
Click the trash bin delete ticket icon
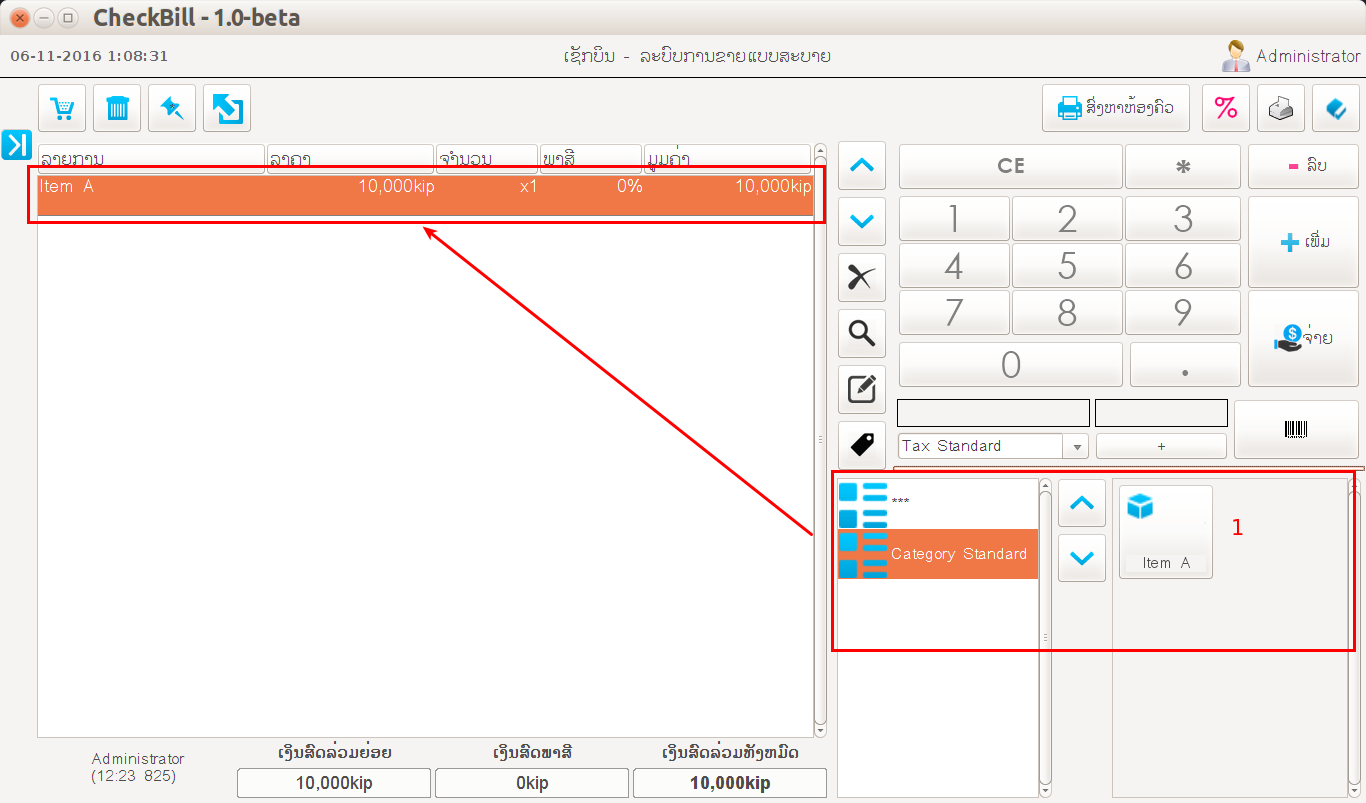[117, 108]
